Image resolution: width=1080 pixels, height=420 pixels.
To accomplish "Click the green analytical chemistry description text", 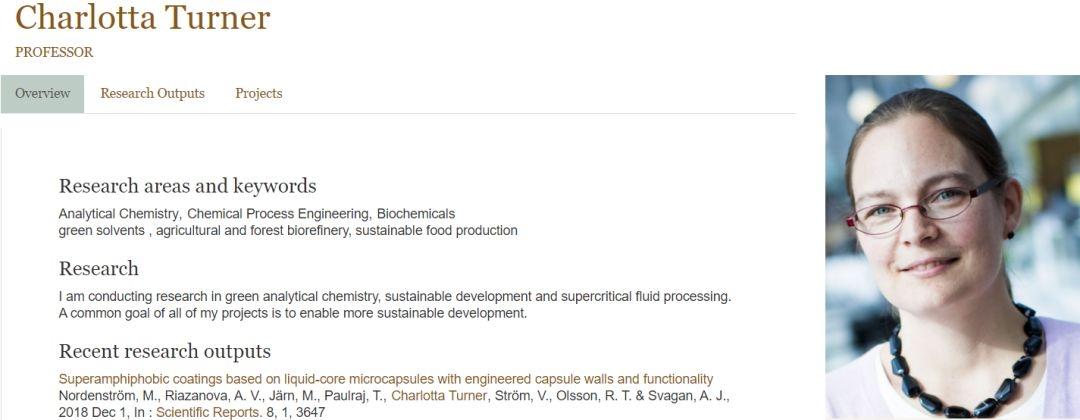I will [x=394, y=297].
